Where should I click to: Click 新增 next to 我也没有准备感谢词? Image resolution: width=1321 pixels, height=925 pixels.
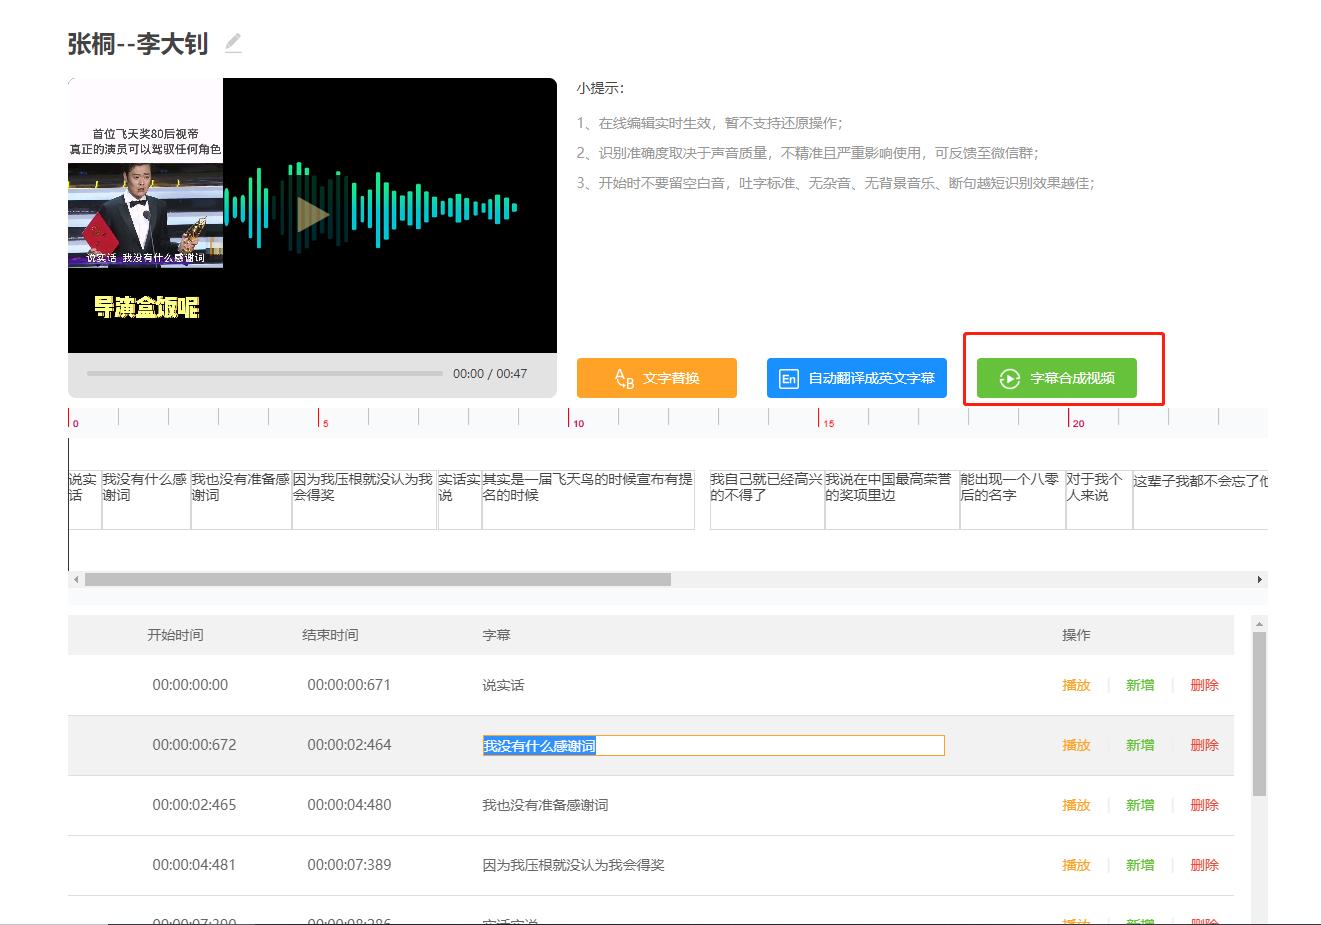[1140, 805]
